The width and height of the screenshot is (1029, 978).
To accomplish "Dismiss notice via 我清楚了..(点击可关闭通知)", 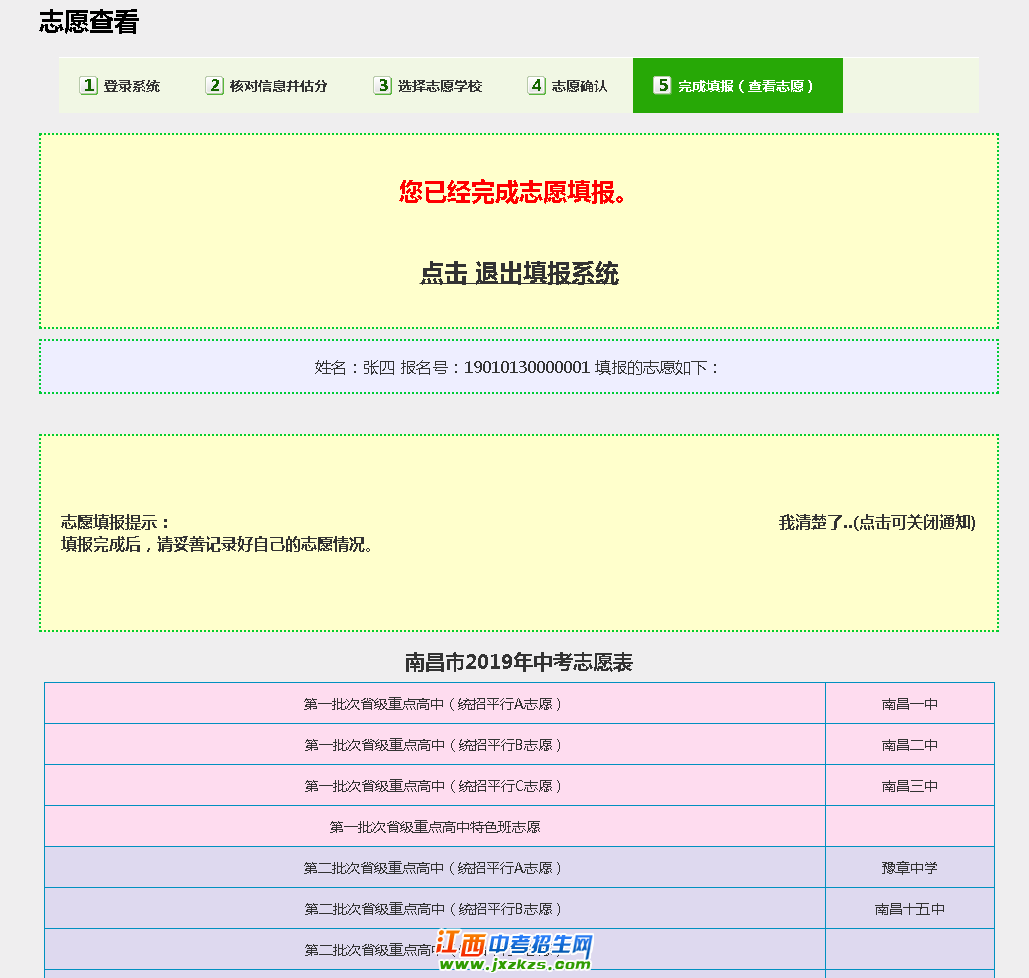I will [x=877, y=522].
